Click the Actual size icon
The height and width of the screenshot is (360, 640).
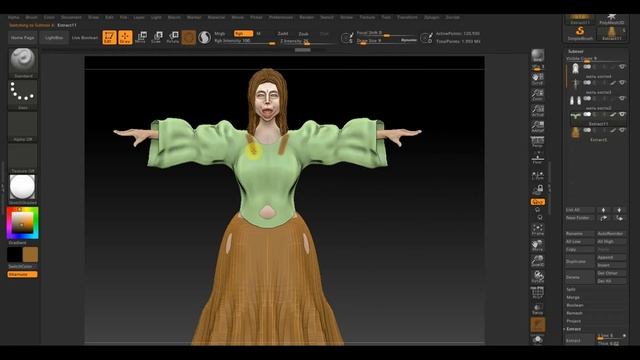click(x=538, y=111)
